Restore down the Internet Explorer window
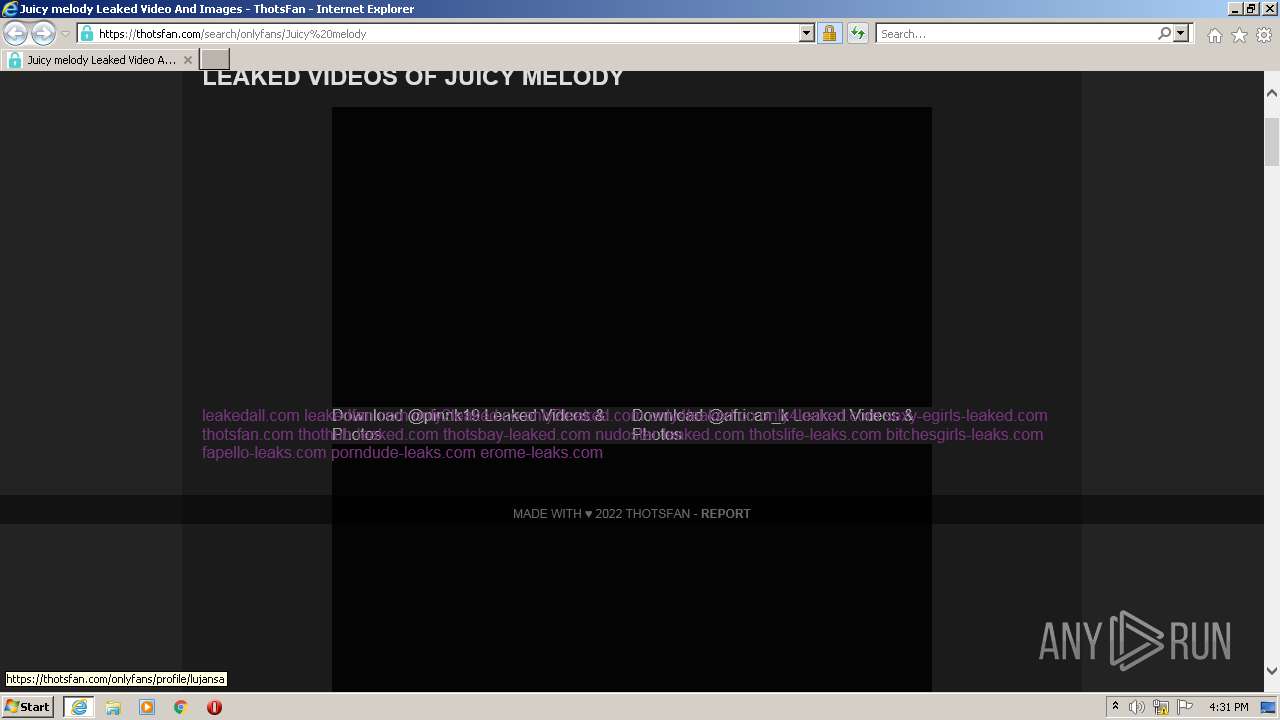 pos(1250,9)
